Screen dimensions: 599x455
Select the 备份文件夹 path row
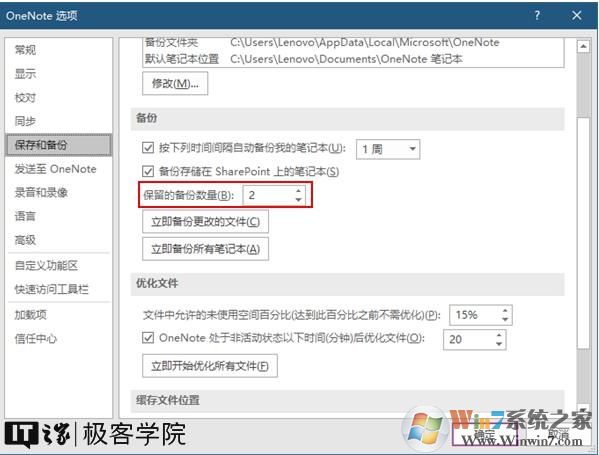coord(353,42)
